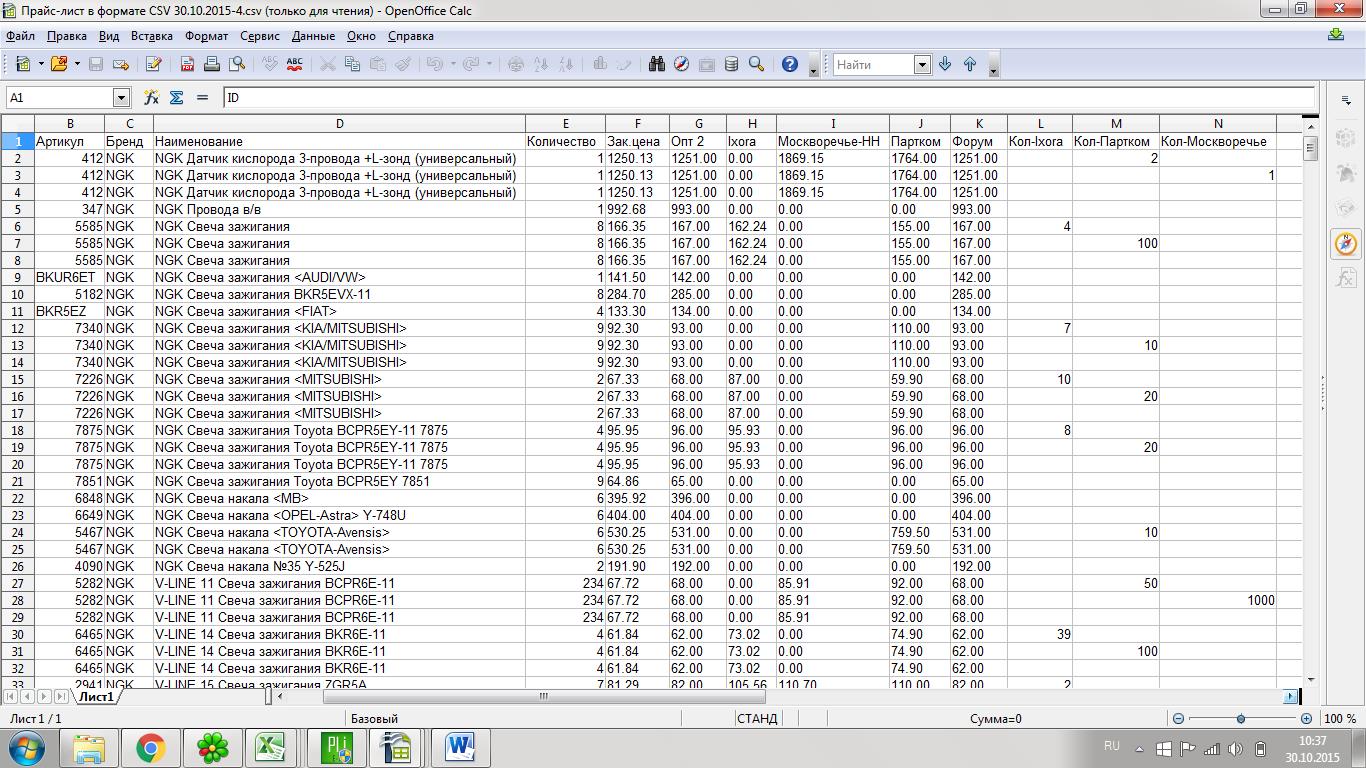The image size is (1366, 768).
Task: Click the Zoom magnifier toolbar icon
Action: (757, 64)
